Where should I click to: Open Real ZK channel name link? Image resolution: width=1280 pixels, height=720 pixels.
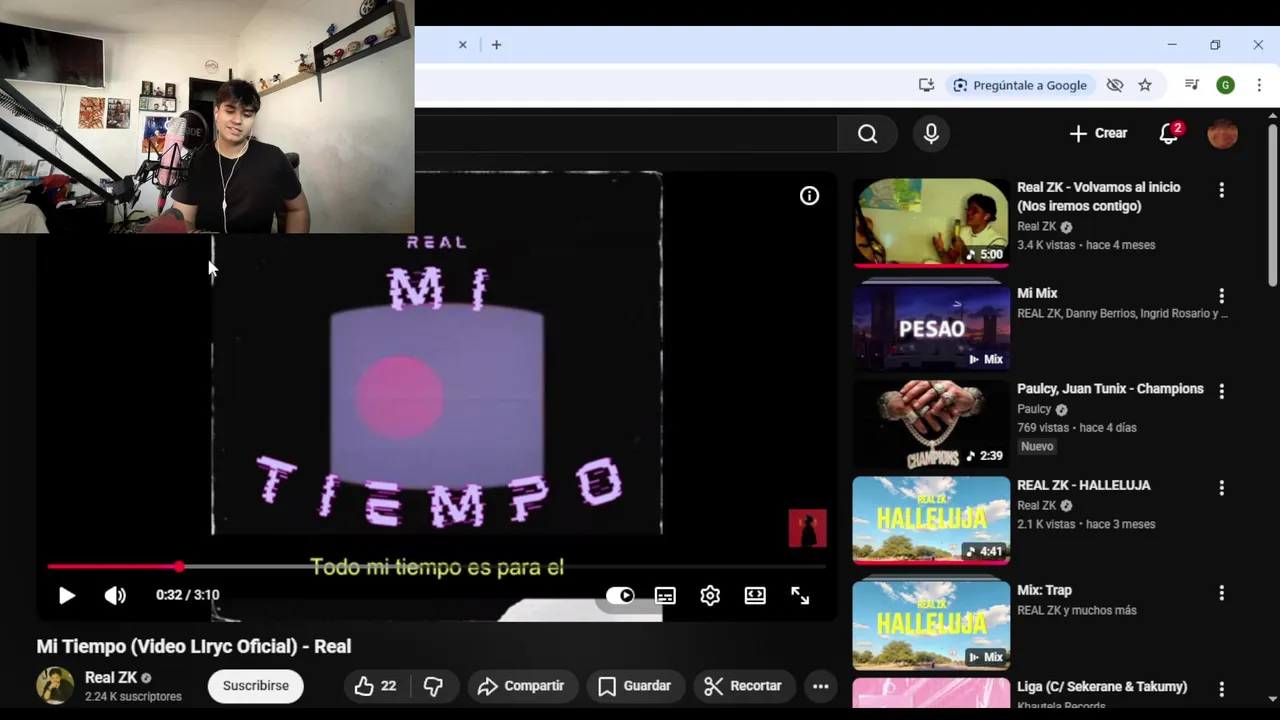[111, 678]
